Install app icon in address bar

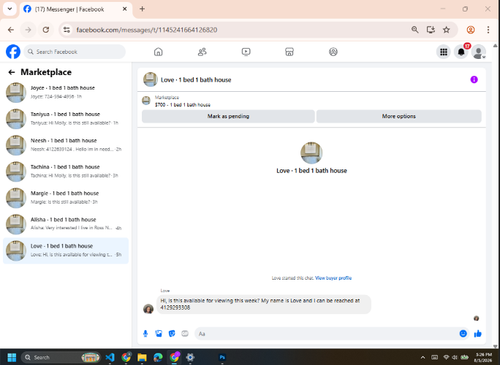click(431, 30)
